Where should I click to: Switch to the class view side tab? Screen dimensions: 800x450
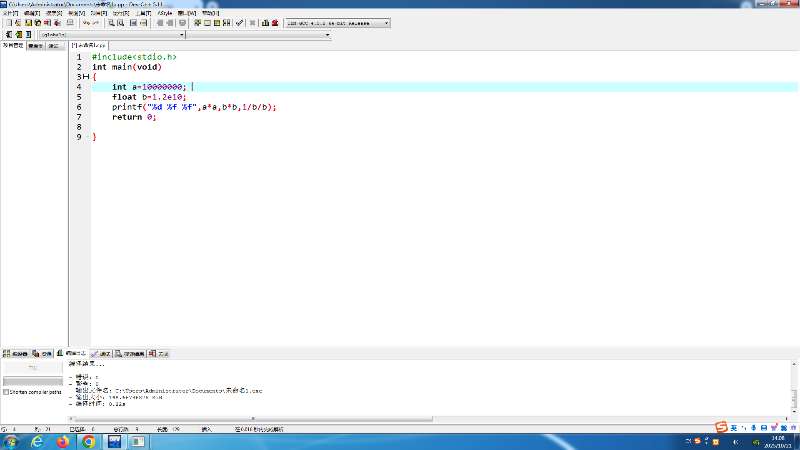tap(36, 46)
